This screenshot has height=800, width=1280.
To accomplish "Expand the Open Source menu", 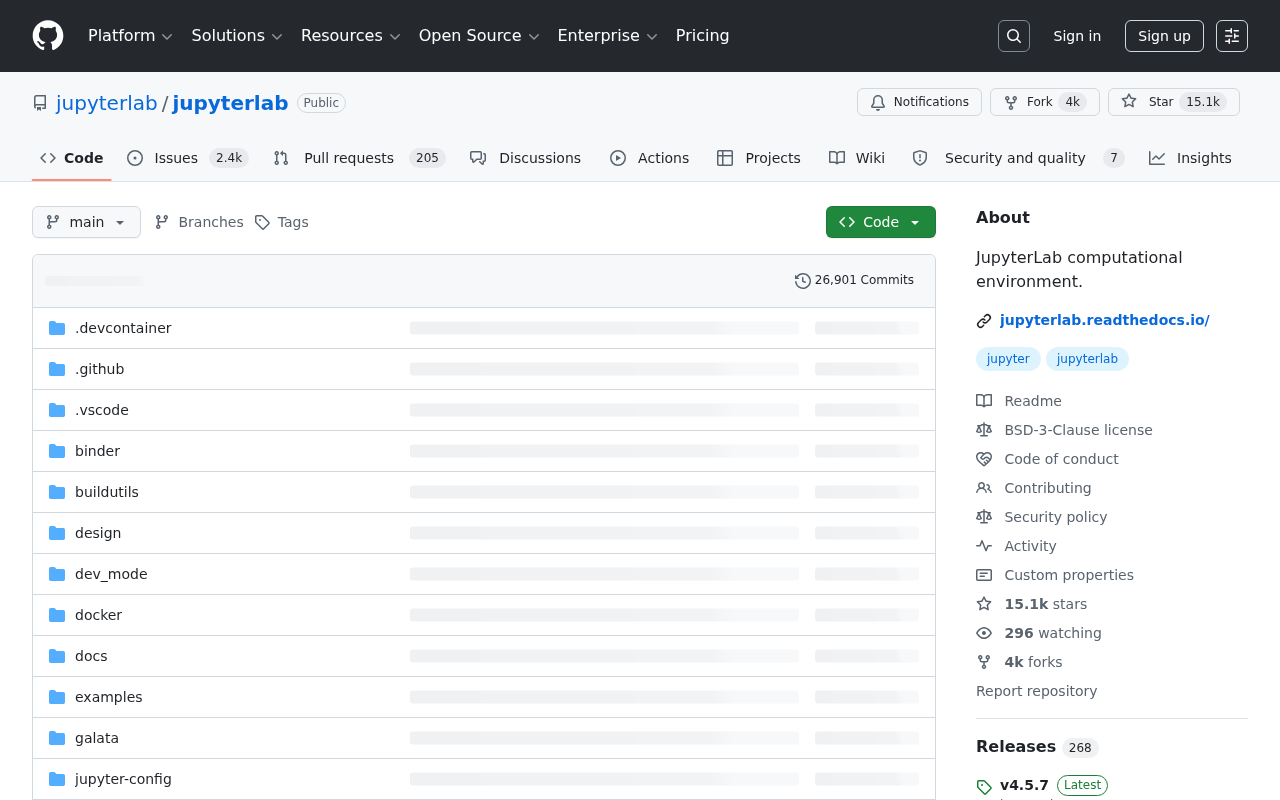I will tap(479, 36).
